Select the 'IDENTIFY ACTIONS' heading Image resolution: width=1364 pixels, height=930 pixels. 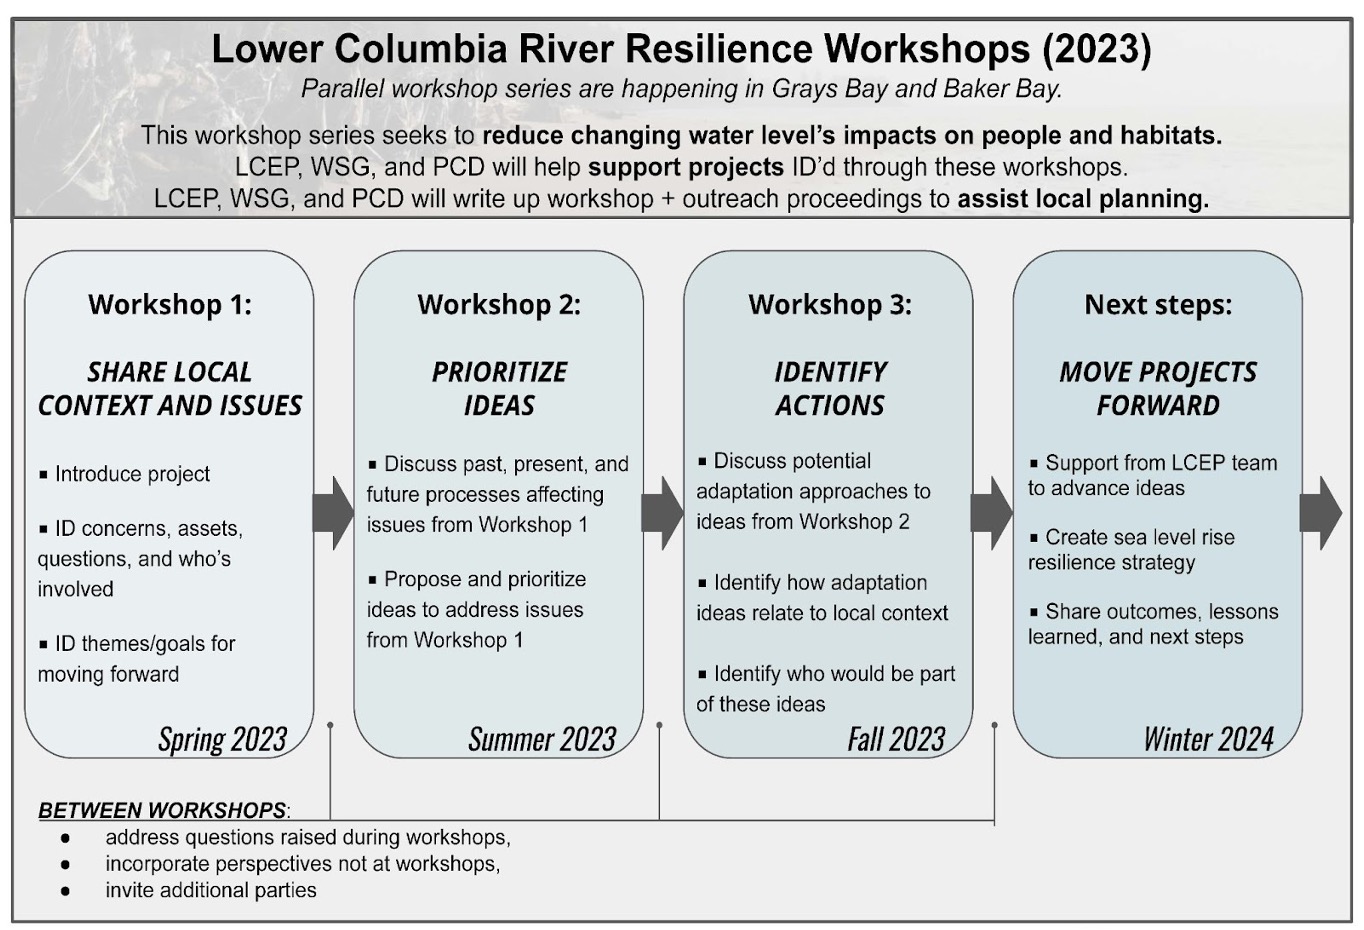coord(830,388)
